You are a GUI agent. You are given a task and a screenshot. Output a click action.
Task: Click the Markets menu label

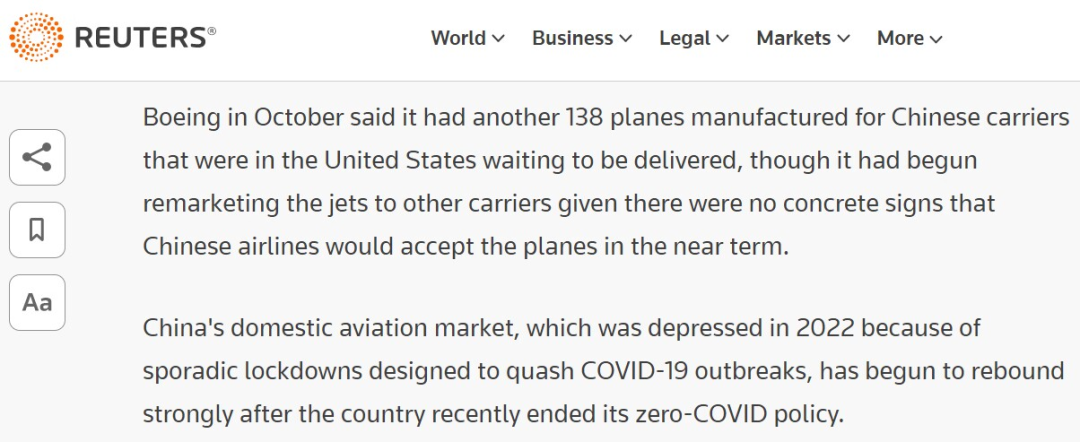click(793, 38)
